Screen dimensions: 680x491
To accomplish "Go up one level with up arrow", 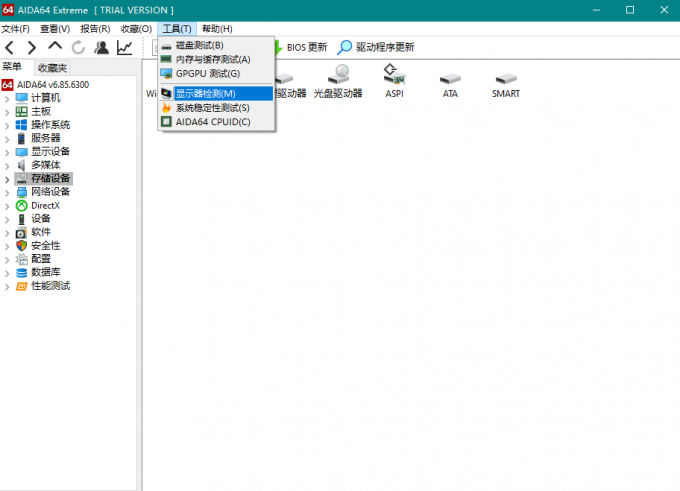I will pyautogui.click(x=55, y=47).
